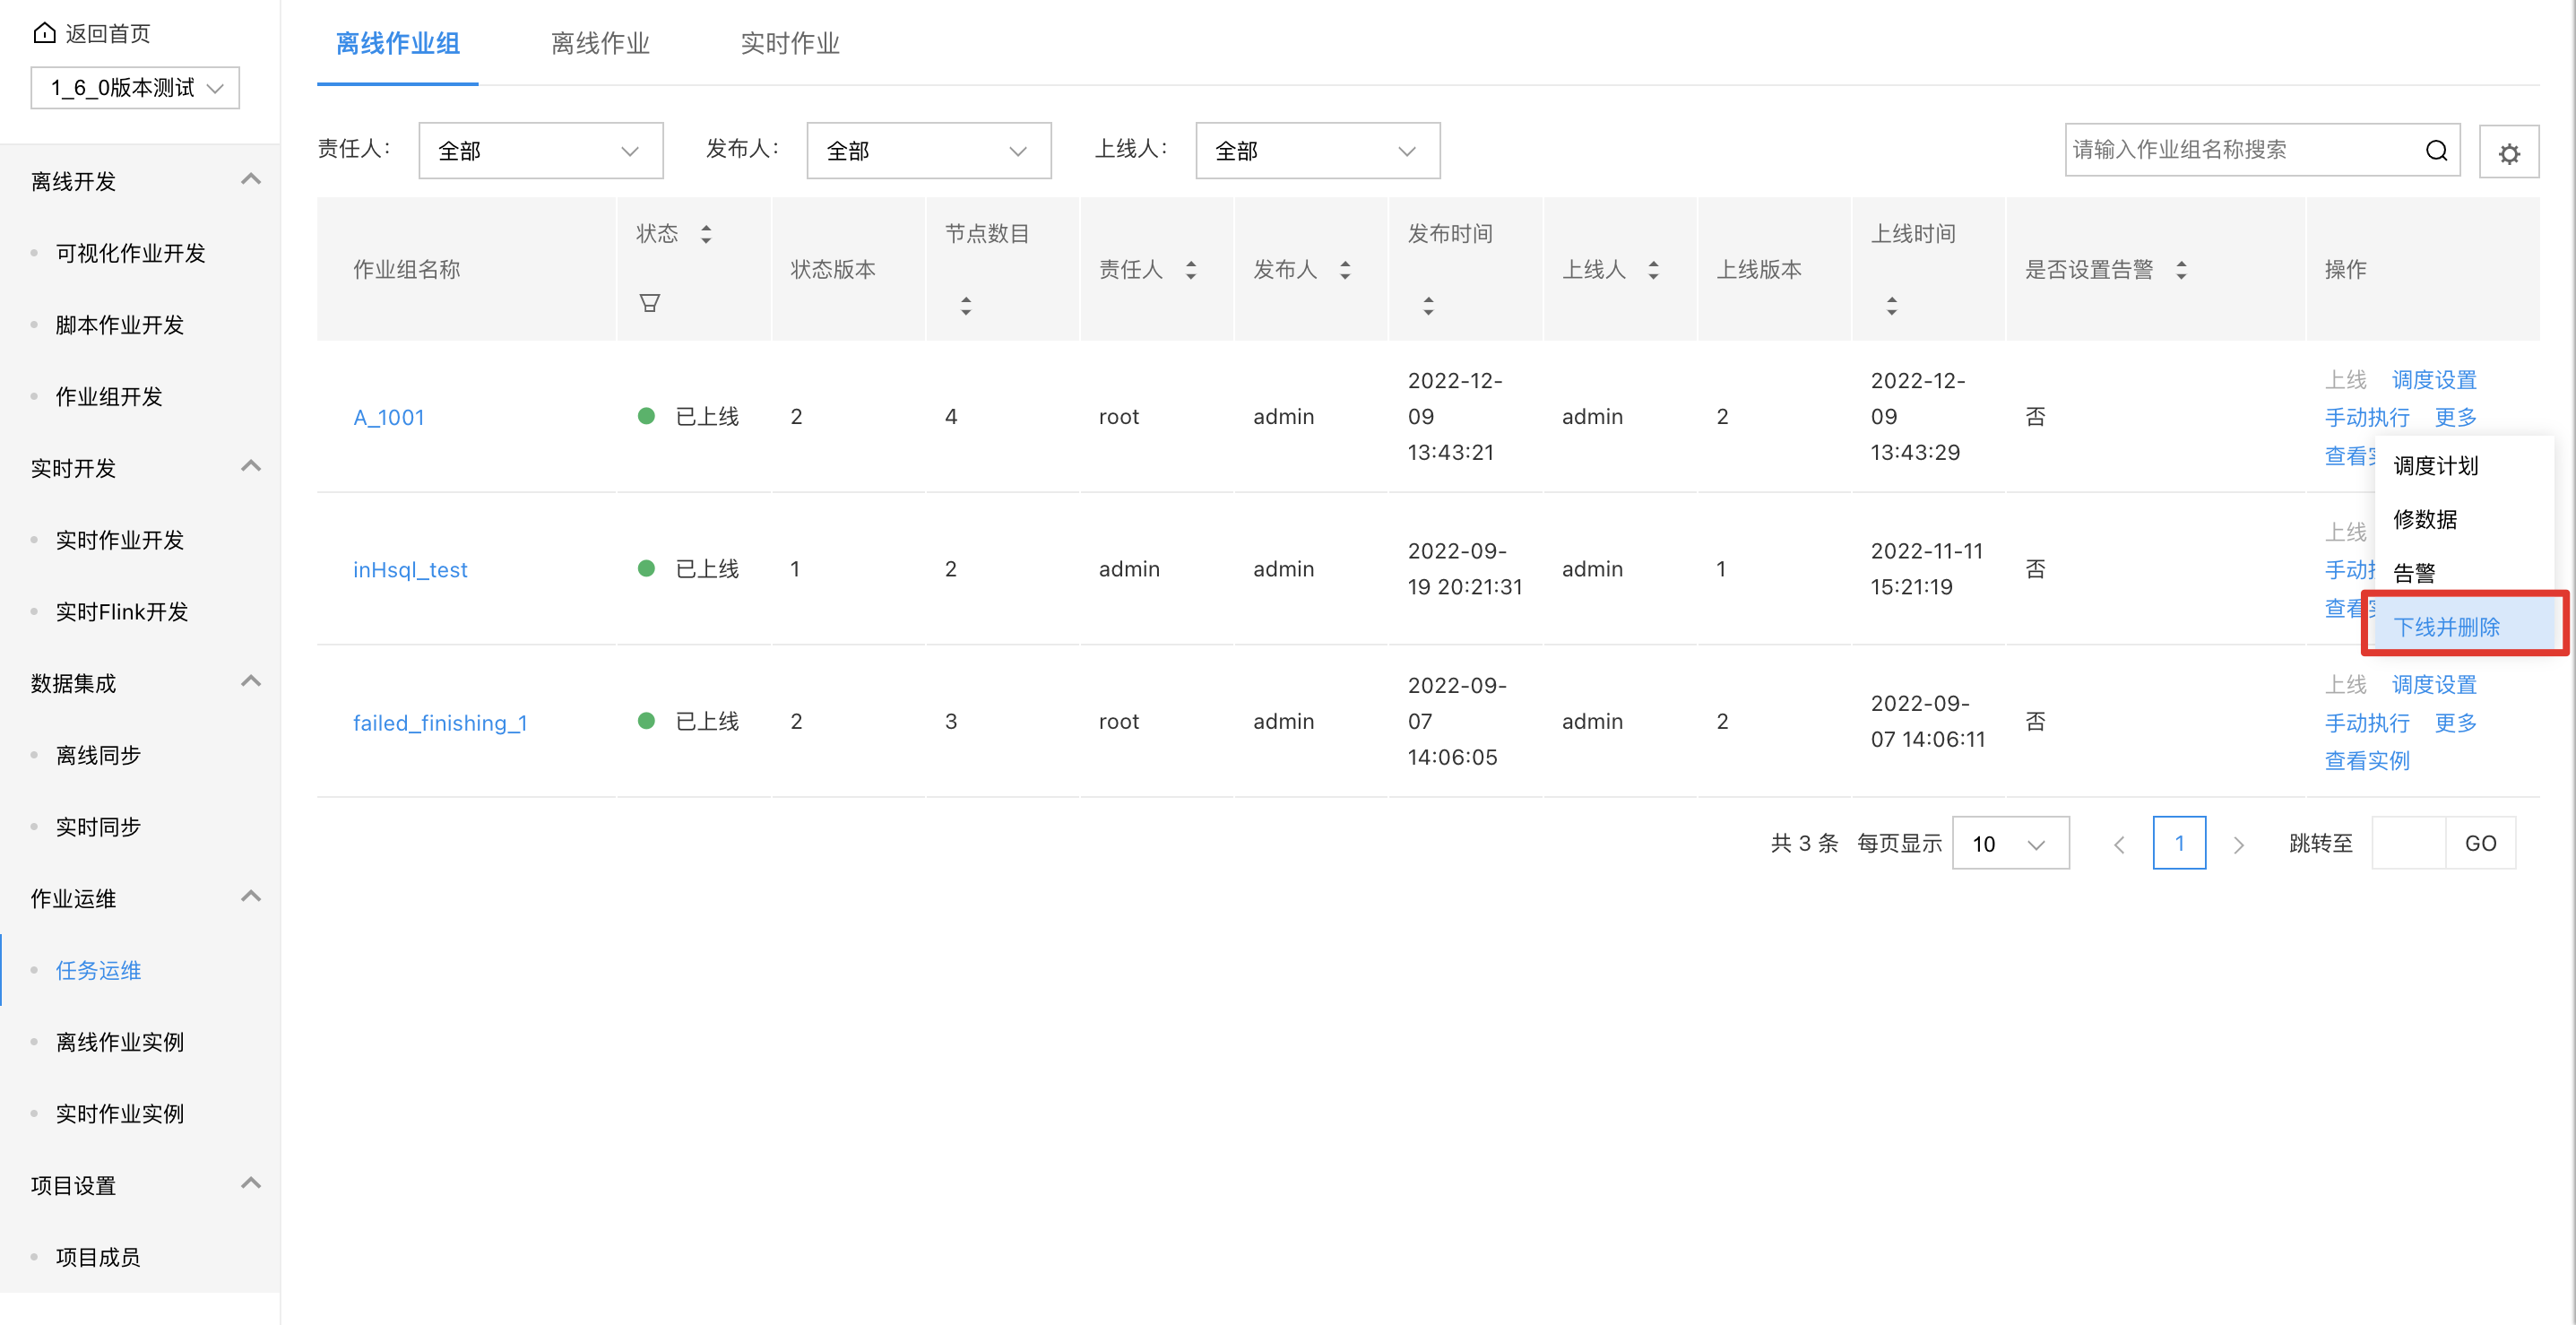Image resolution: width=2576 pixels, height=1325 pixels.
Task: Open 项目成员 in sidebar
Action: click(x=98, y=1257)
